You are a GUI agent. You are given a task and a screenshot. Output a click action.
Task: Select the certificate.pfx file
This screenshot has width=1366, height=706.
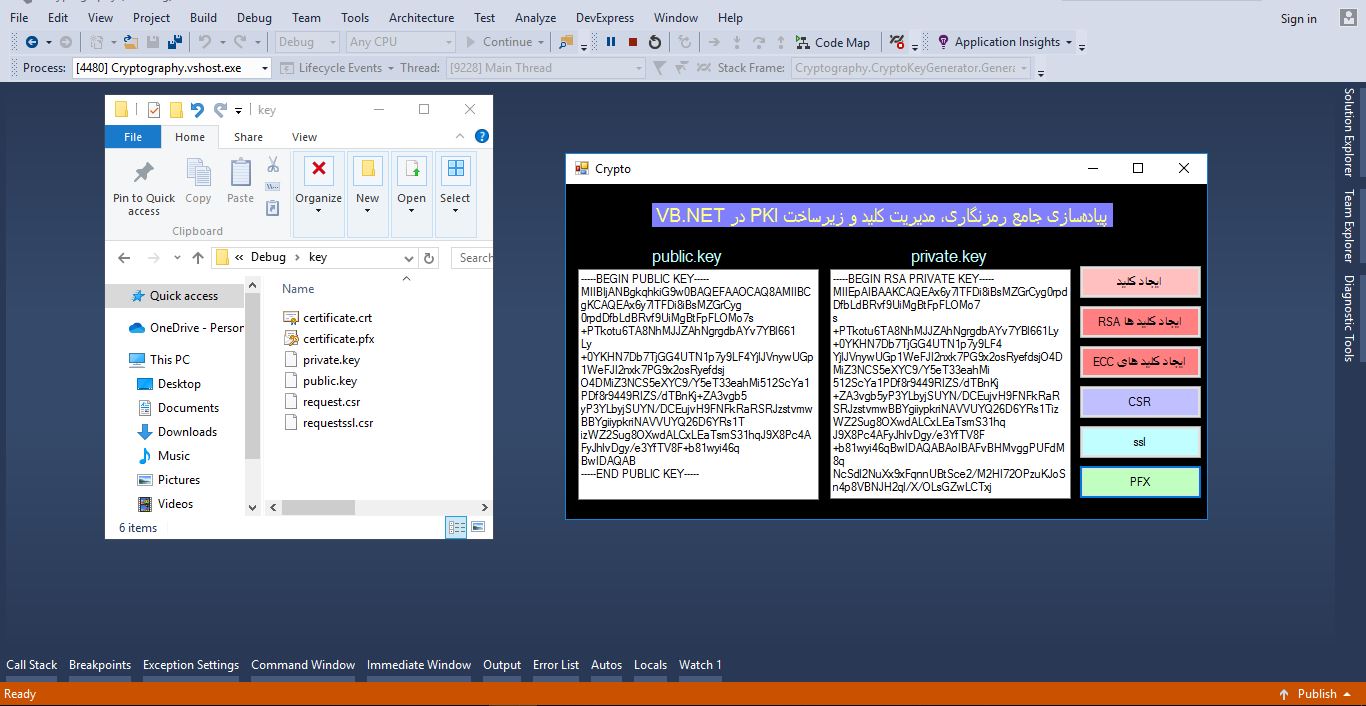[x=338, y=339]
